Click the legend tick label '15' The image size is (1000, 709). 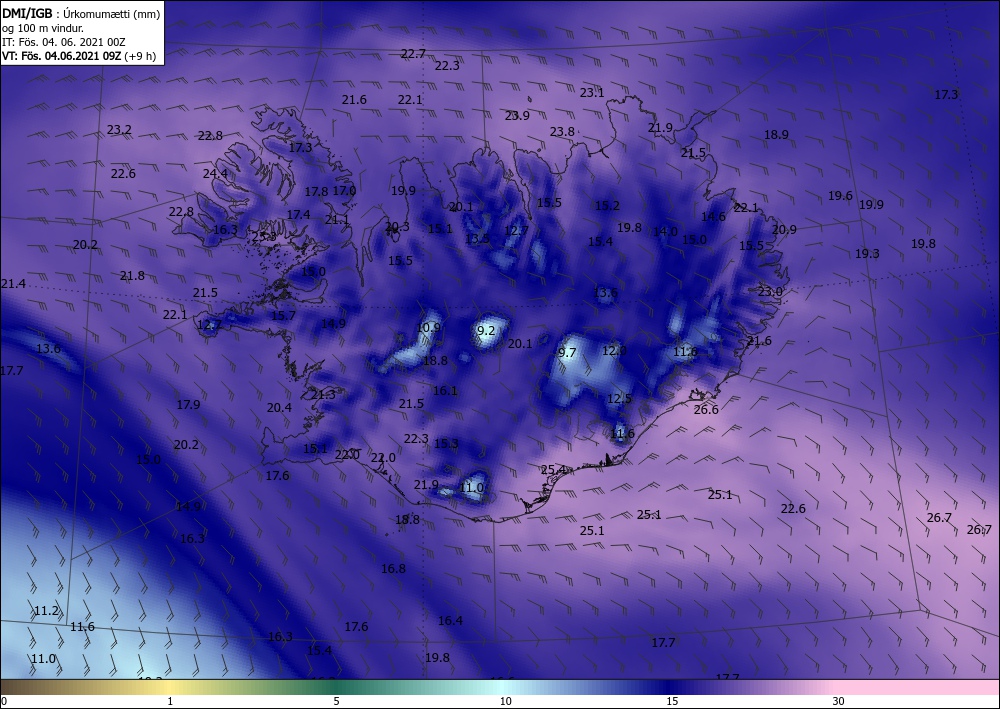click(x=672, y=701)
